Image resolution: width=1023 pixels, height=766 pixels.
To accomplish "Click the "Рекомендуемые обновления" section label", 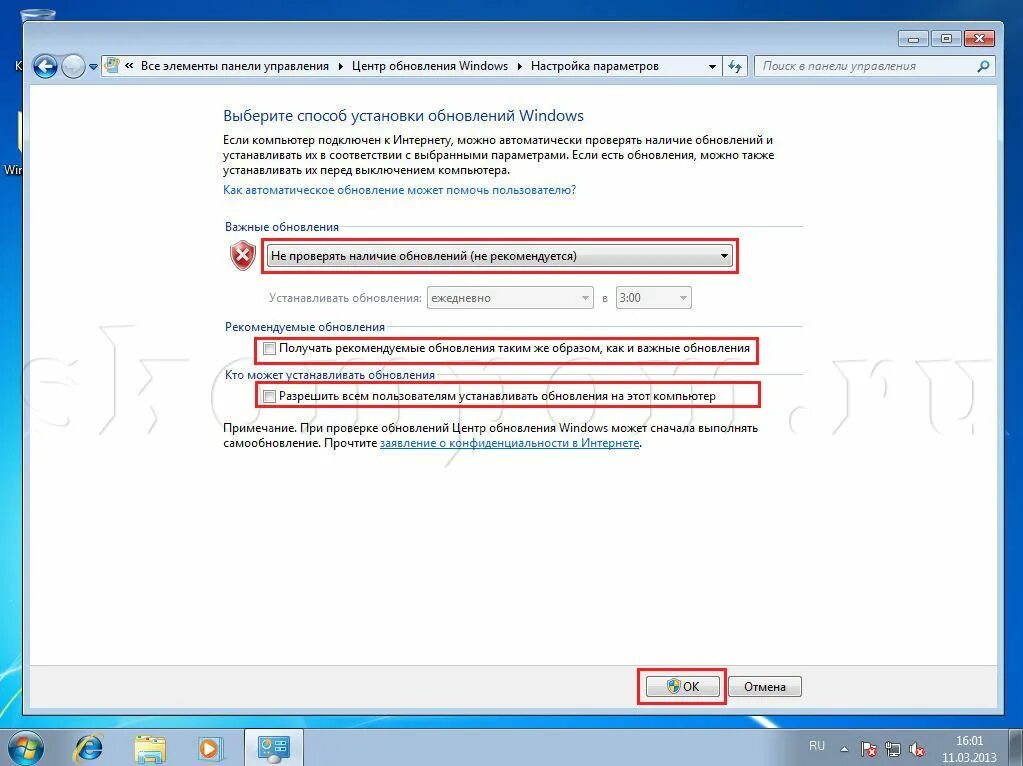I will (305, 327).
